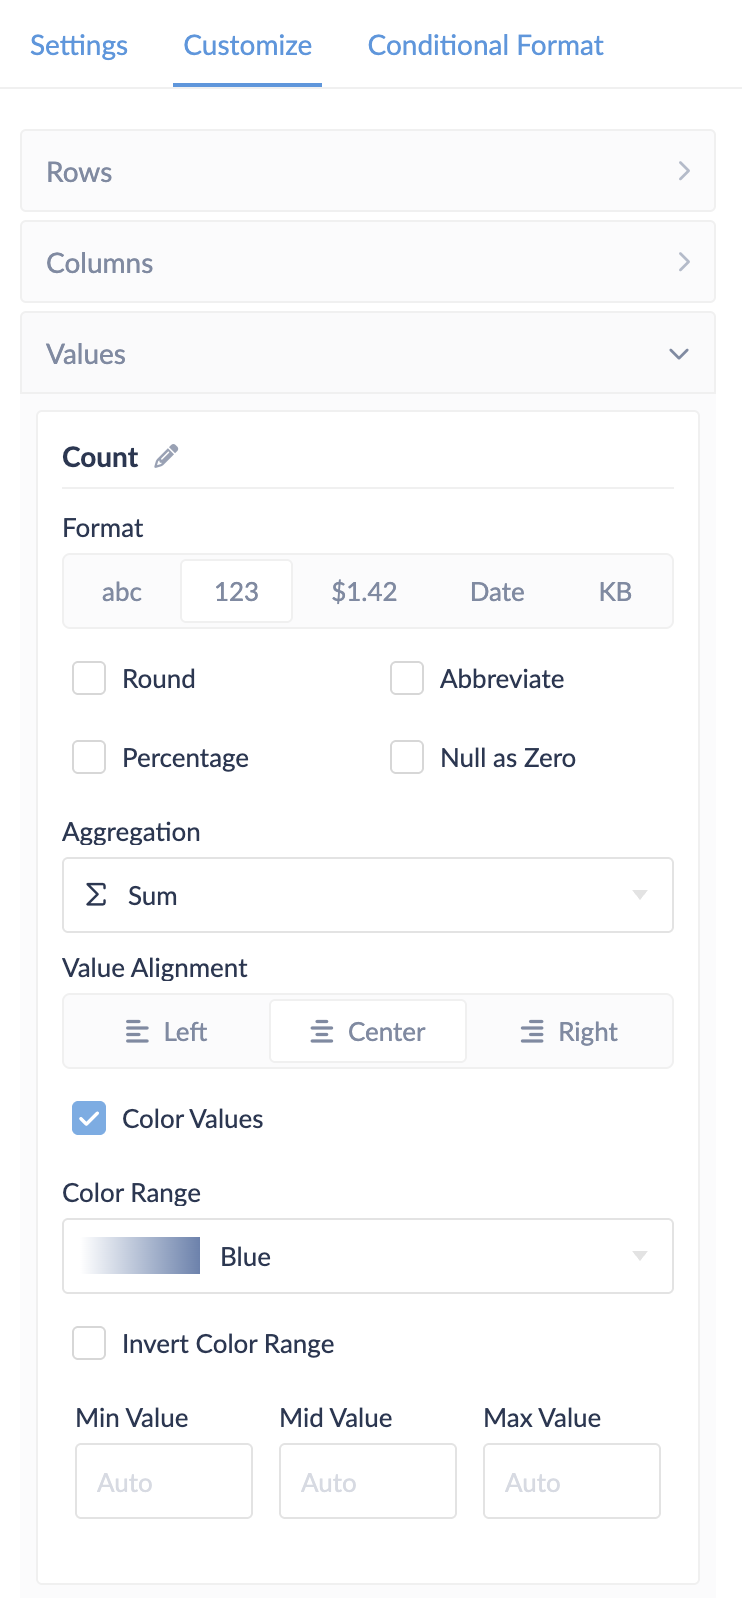
Task: Enable the Round checkbox
Action: pyautogui.click(x=89, y=678)
